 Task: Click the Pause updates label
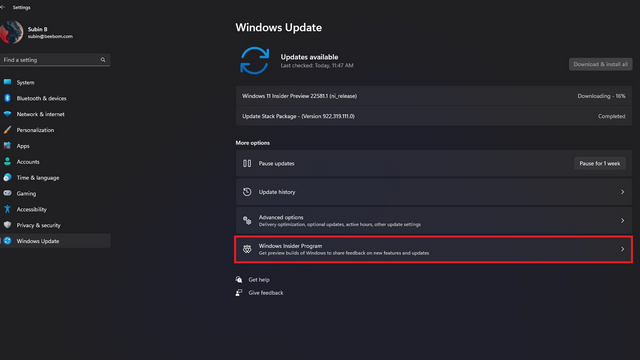click(x=276, y=163)
